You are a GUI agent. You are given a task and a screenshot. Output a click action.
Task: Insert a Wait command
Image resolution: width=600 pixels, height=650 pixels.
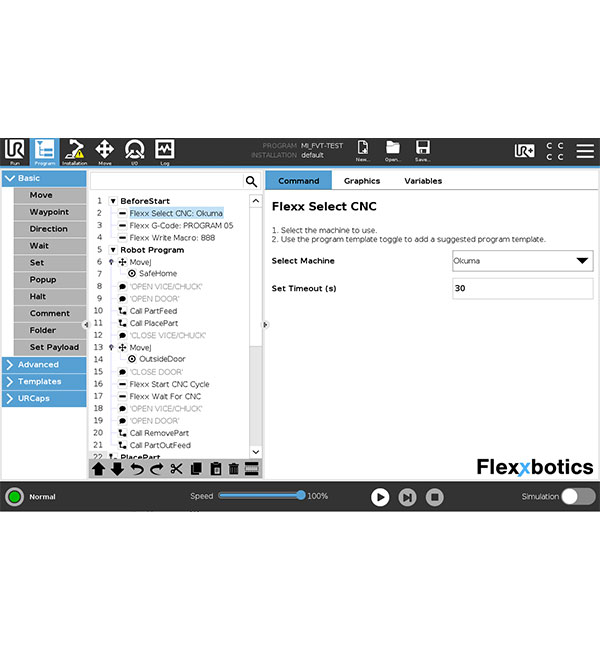pyautogui.click(x=50, y=246)
